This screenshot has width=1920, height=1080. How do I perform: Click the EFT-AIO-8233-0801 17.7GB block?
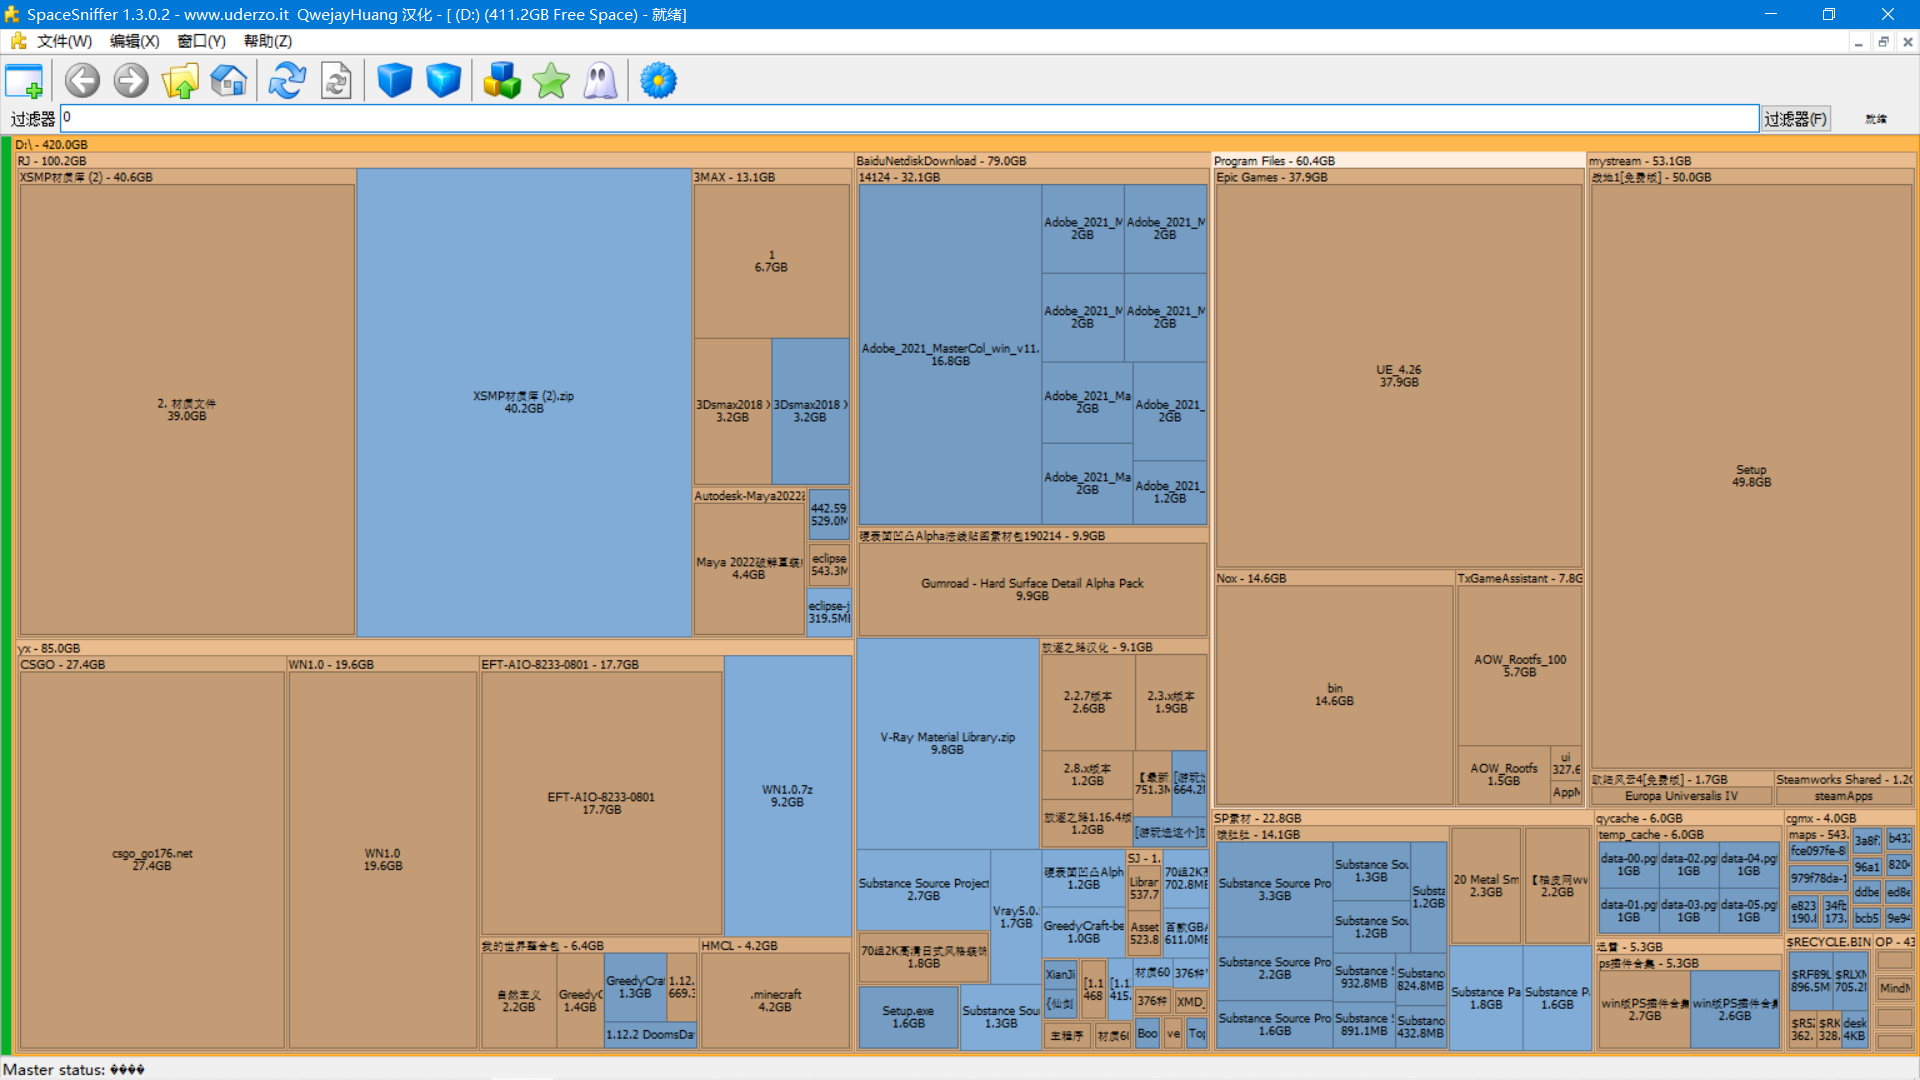click(601, 803)
